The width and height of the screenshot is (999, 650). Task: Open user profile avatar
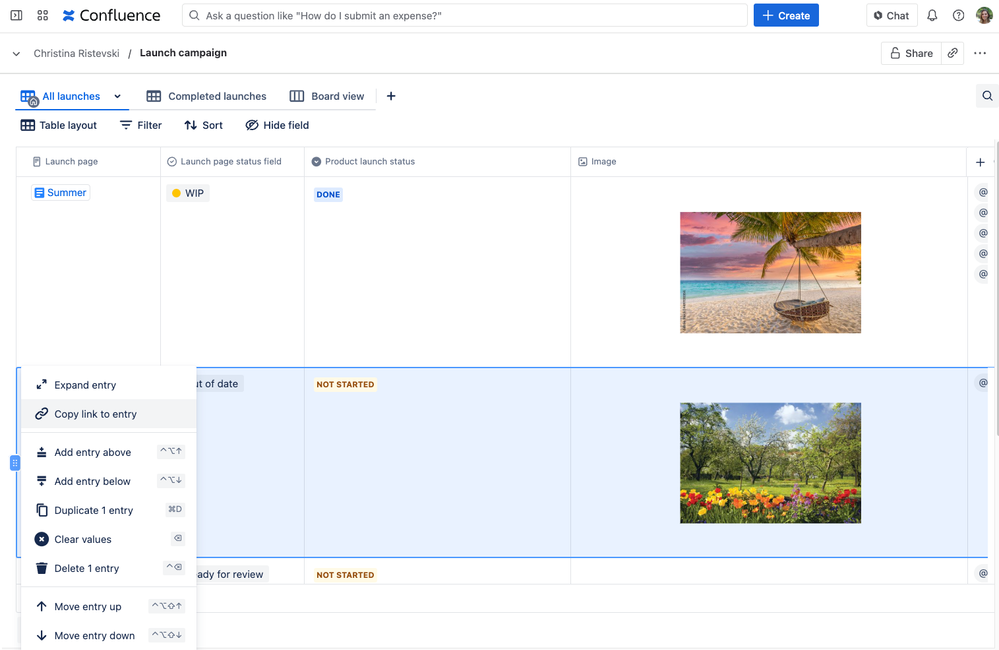[984, 15]
